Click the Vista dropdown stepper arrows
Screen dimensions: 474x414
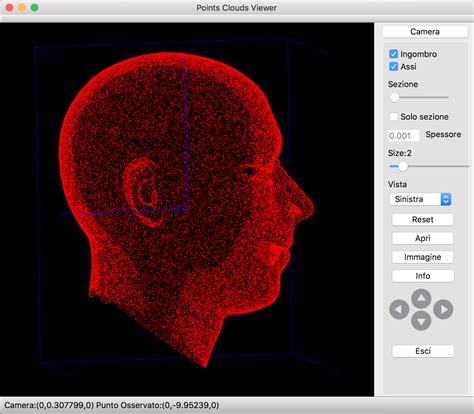click(446, 199)
